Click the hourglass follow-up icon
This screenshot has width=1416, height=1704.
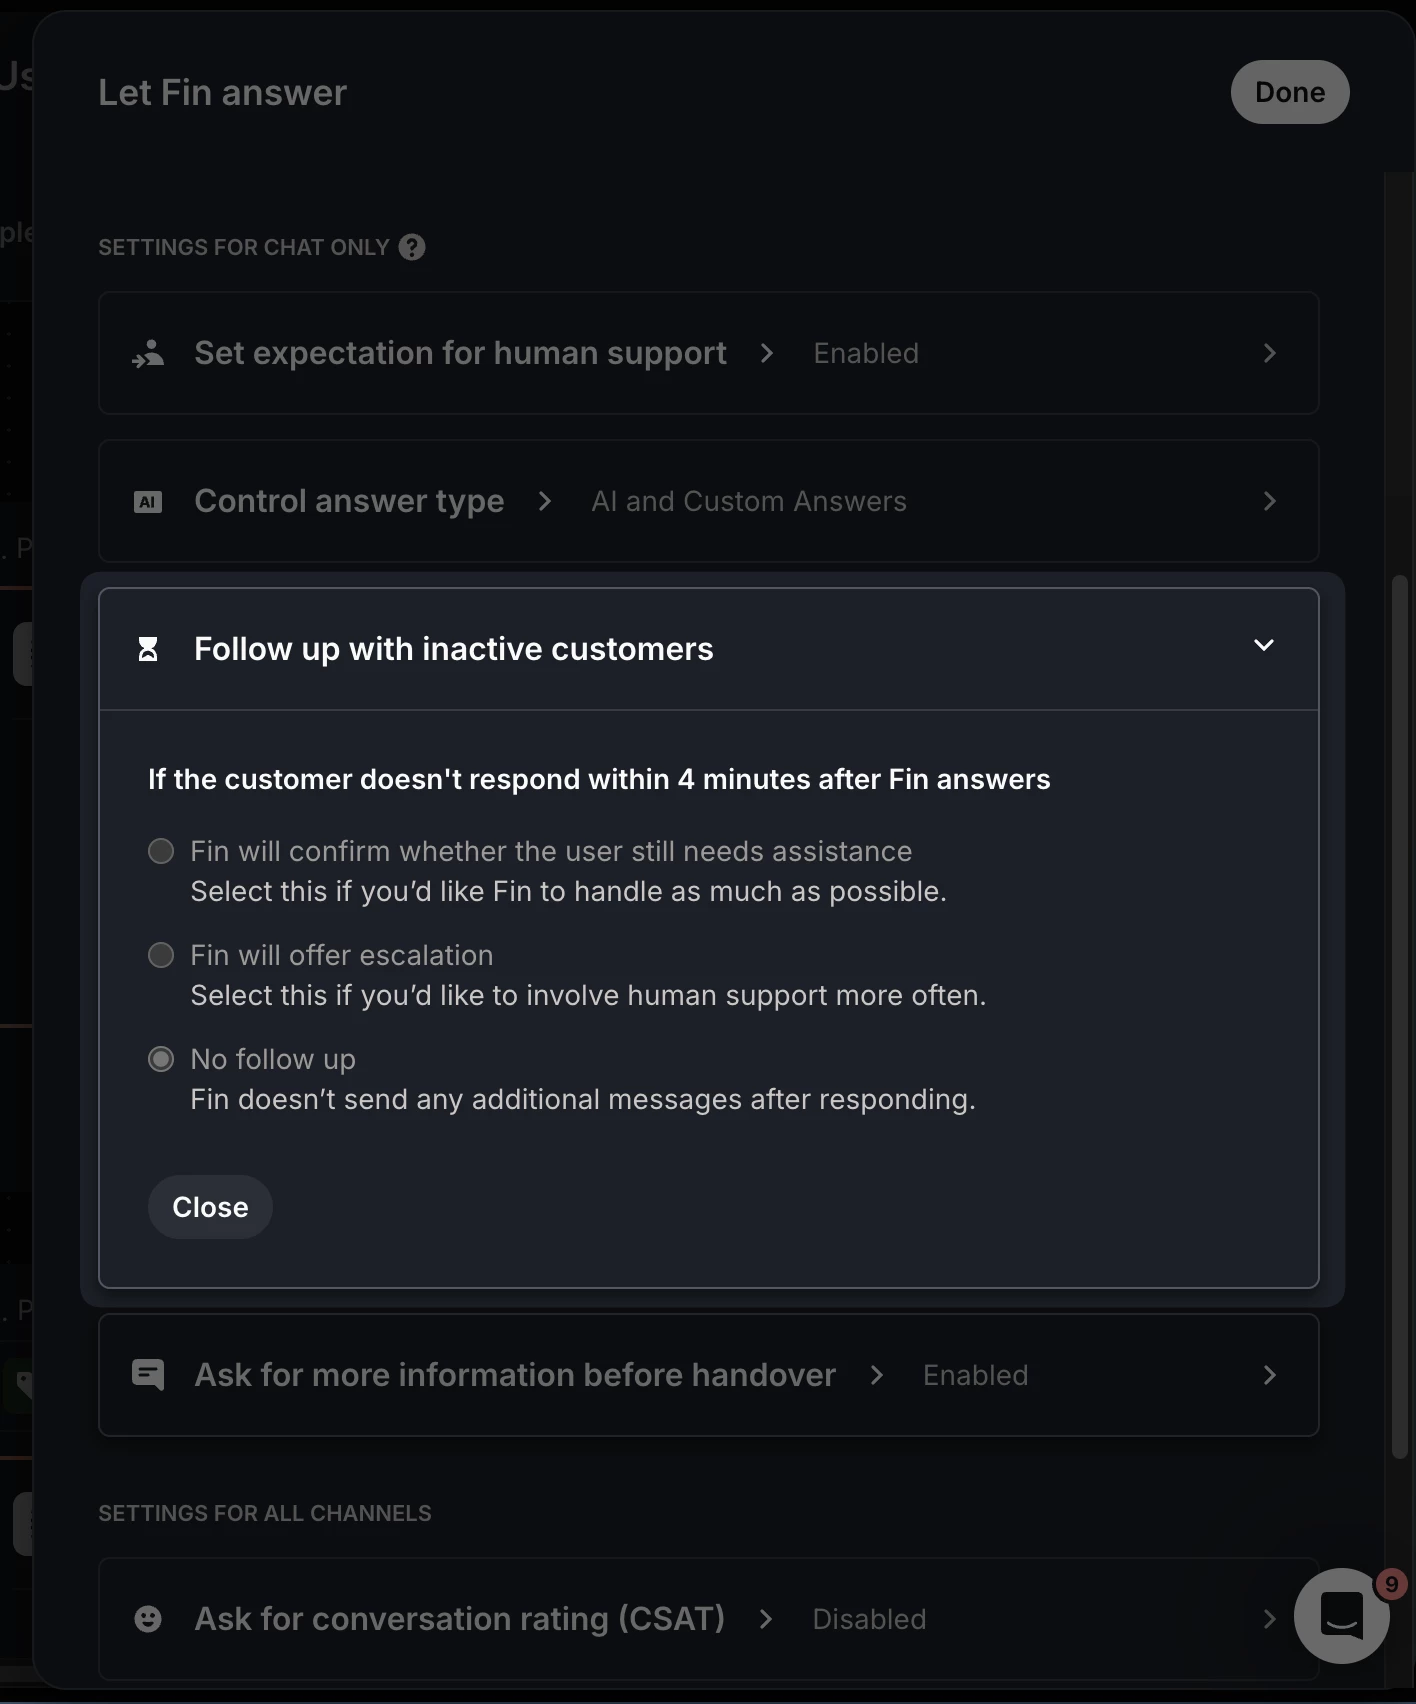click(148, 649)
